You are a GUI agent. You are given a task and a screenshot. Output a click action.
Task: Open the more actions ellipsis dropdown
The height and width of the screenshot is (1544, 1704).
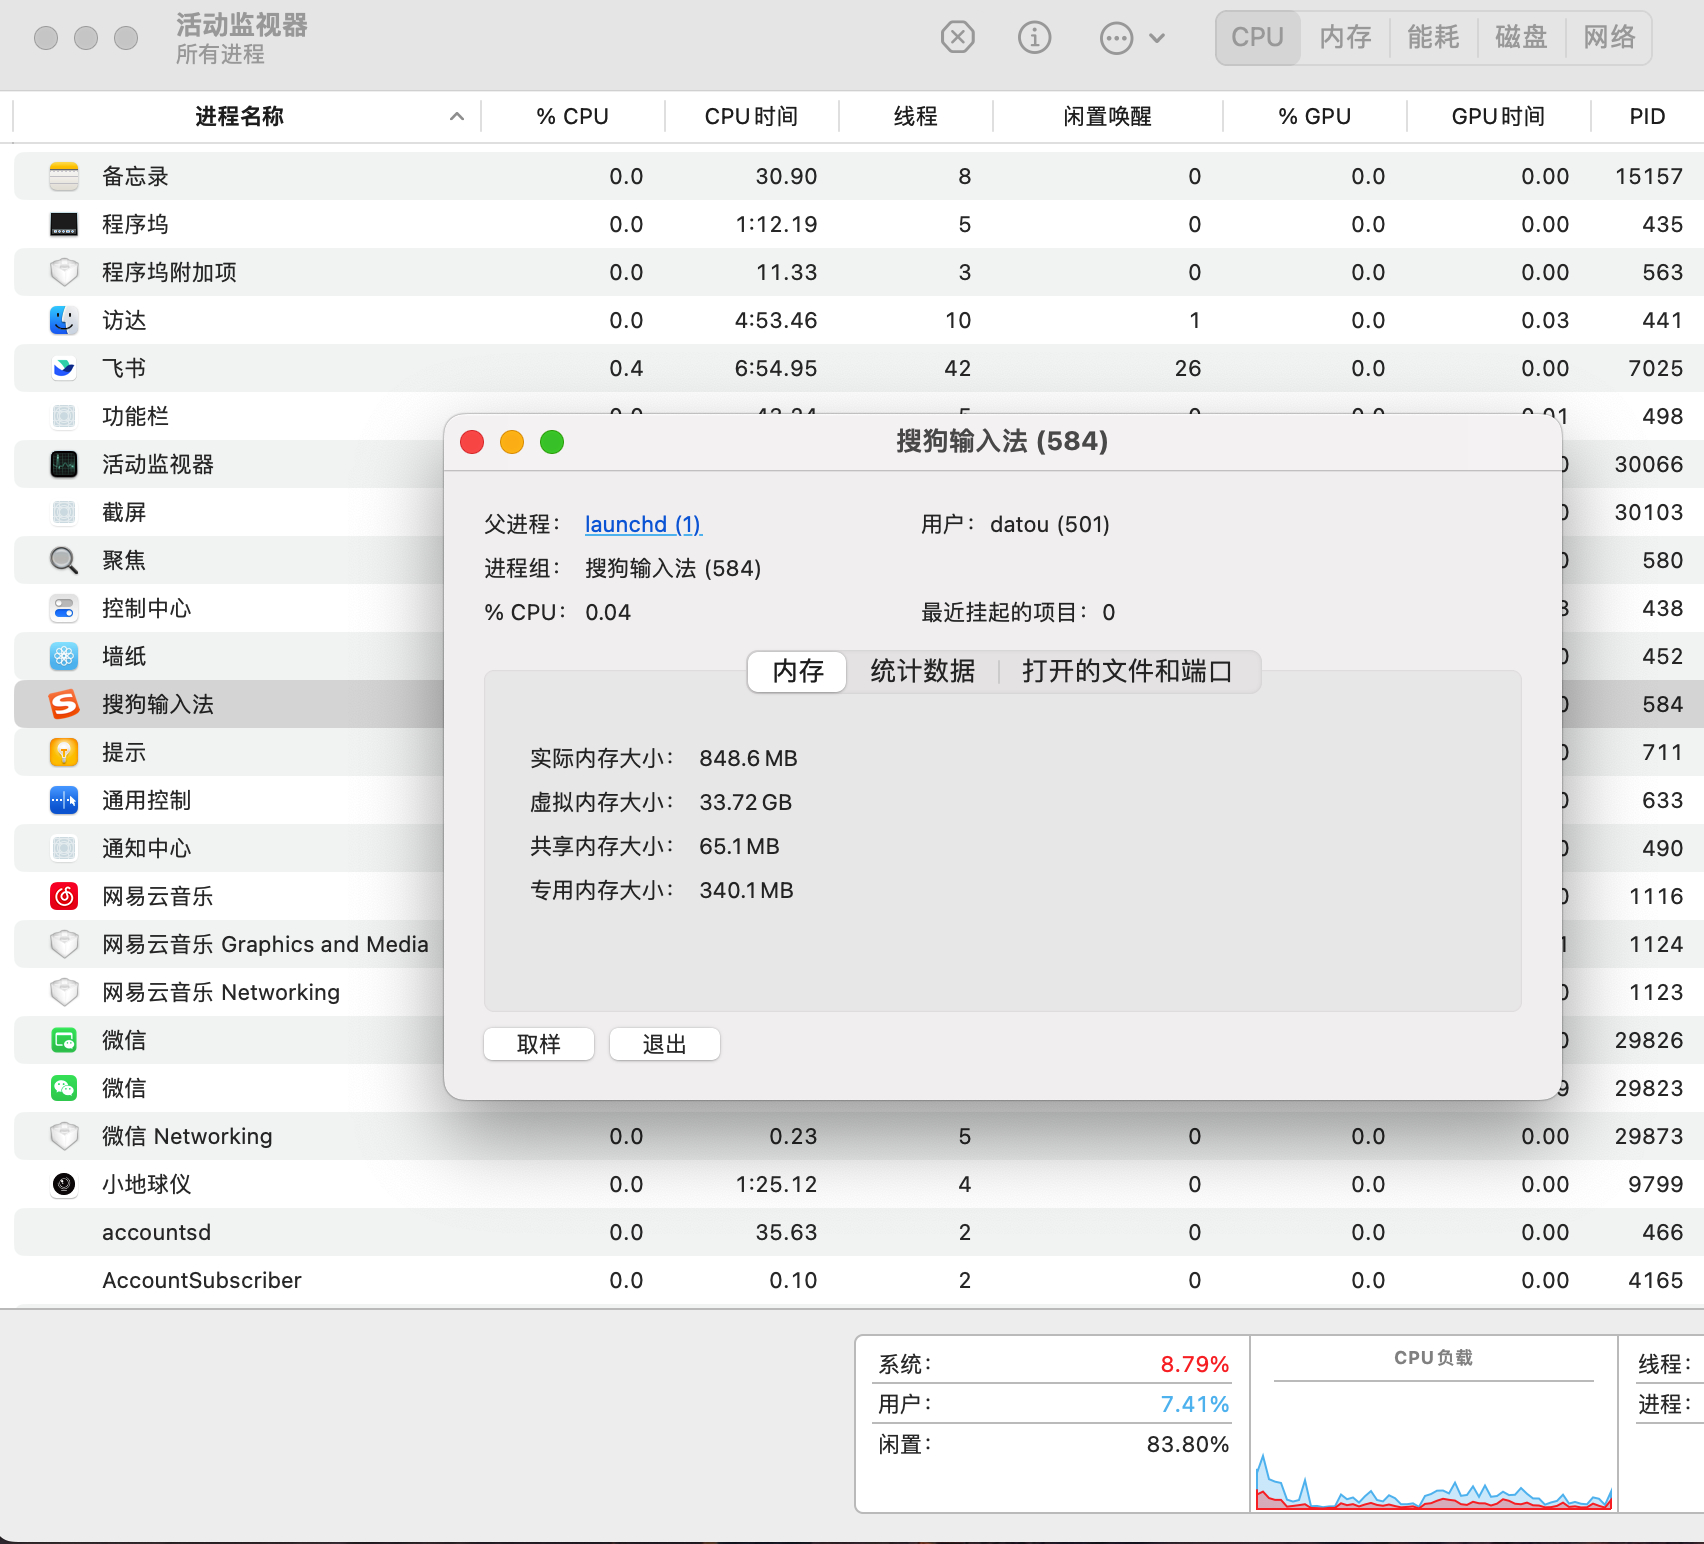(1132, 38)
